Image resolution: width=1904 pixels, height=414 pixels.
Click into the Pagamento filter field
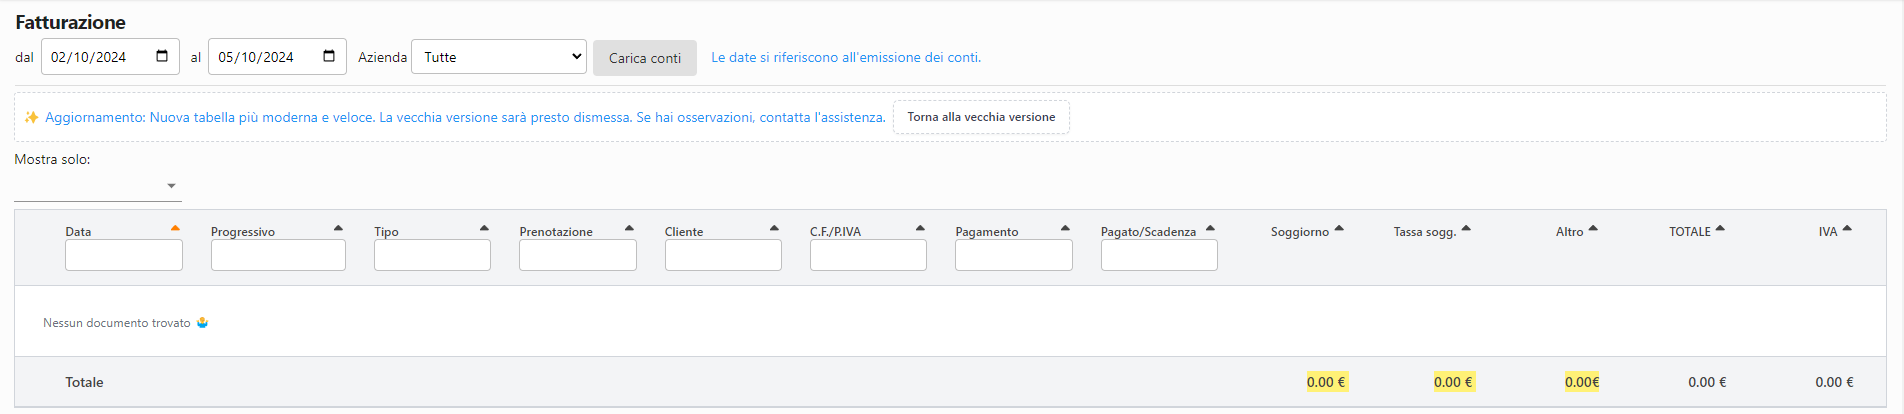[x=1013, y=256]
